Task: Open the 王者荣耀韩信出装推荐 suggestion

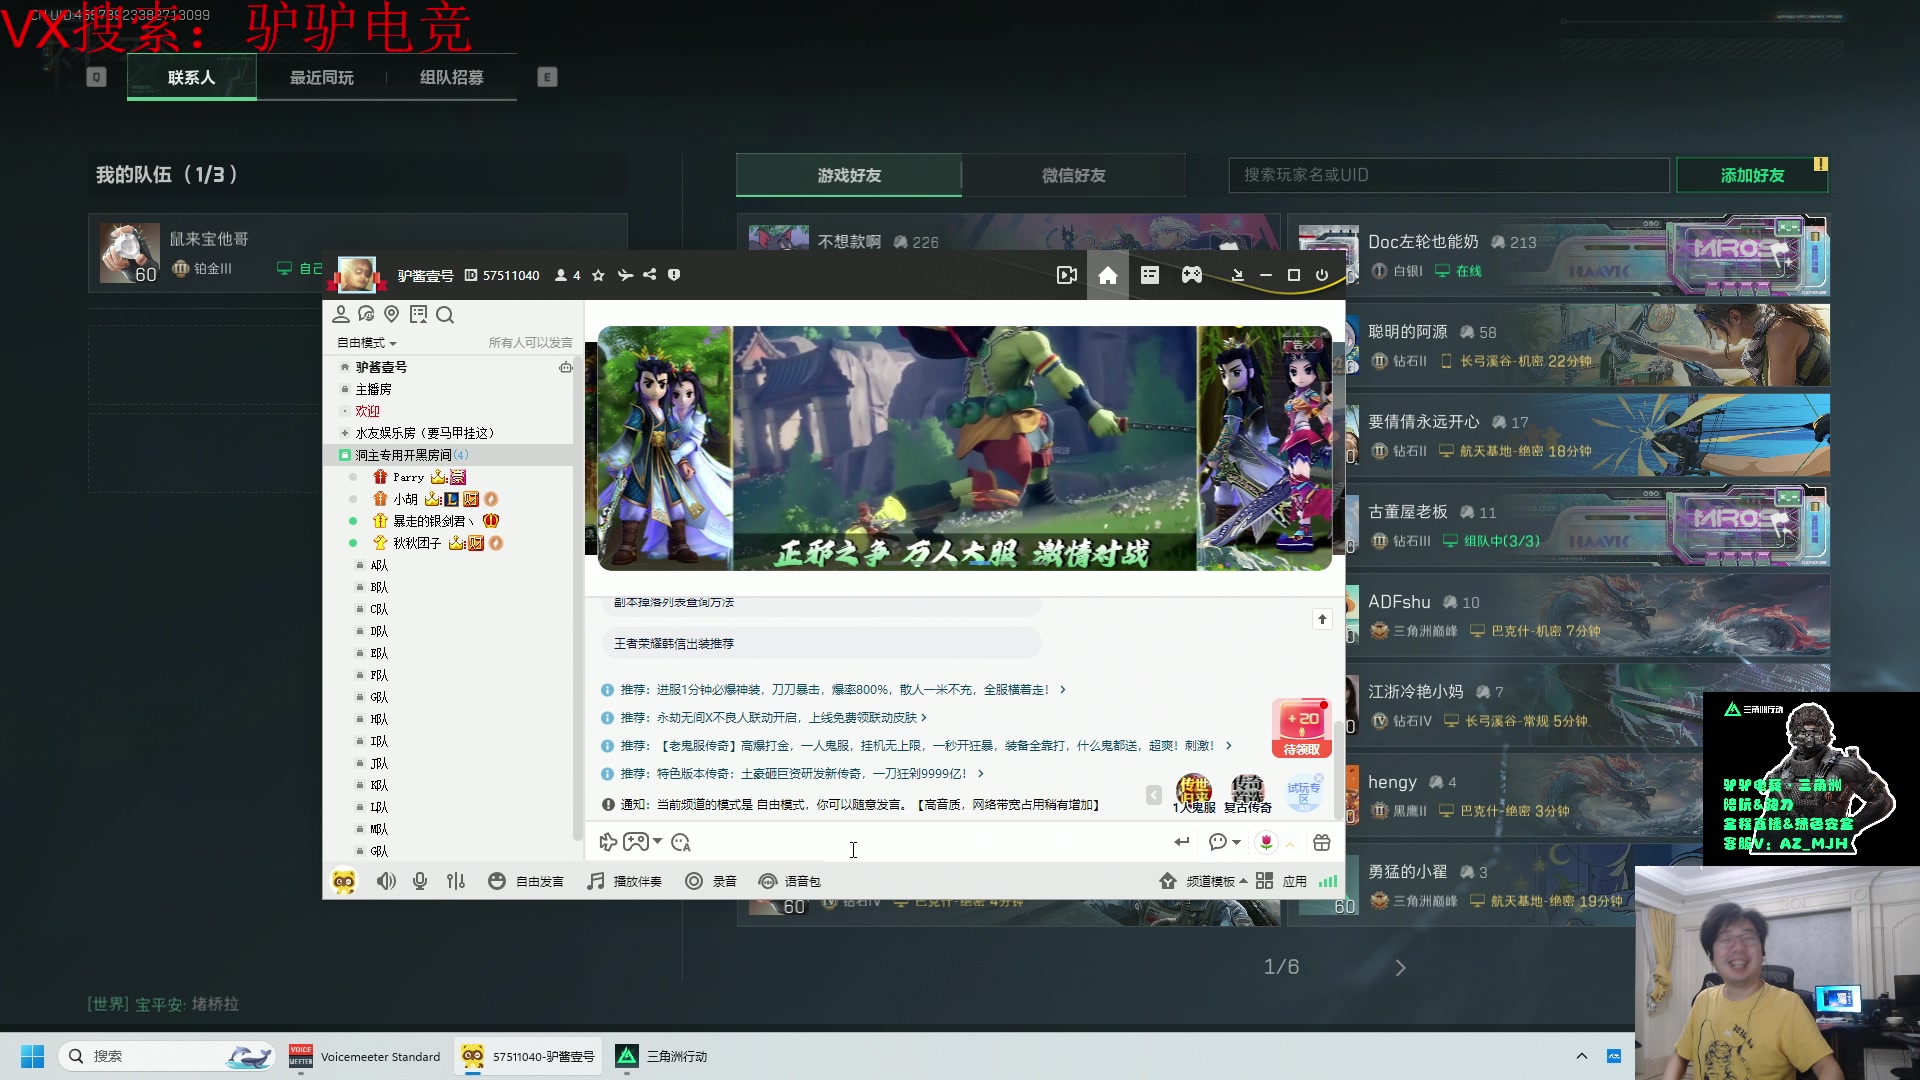Action: 822,644
